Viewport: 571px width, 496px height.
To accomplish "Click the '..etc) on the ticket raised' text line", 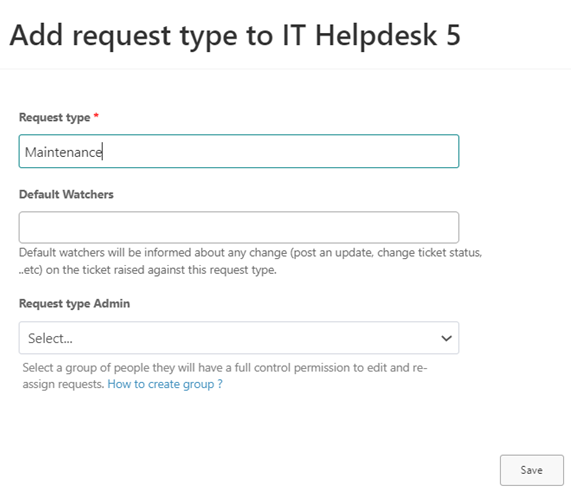I will pos(148,270).
